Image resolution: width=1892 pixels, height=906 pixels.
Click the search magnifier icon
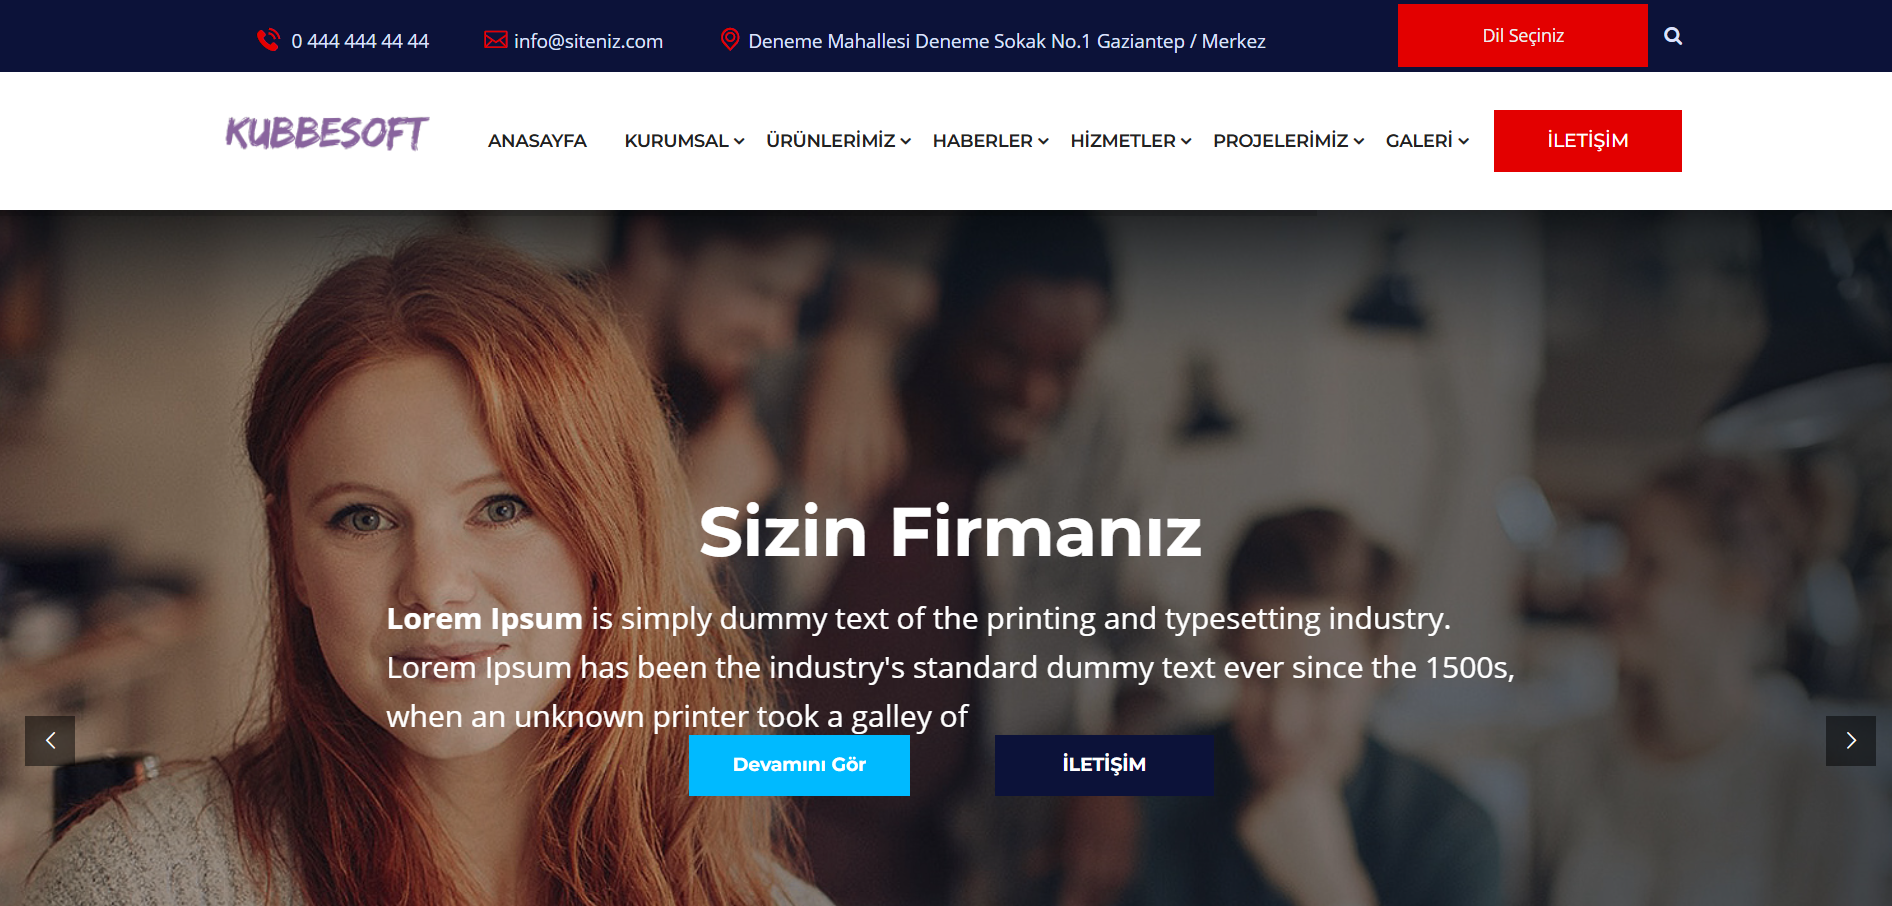point(1673,36)
